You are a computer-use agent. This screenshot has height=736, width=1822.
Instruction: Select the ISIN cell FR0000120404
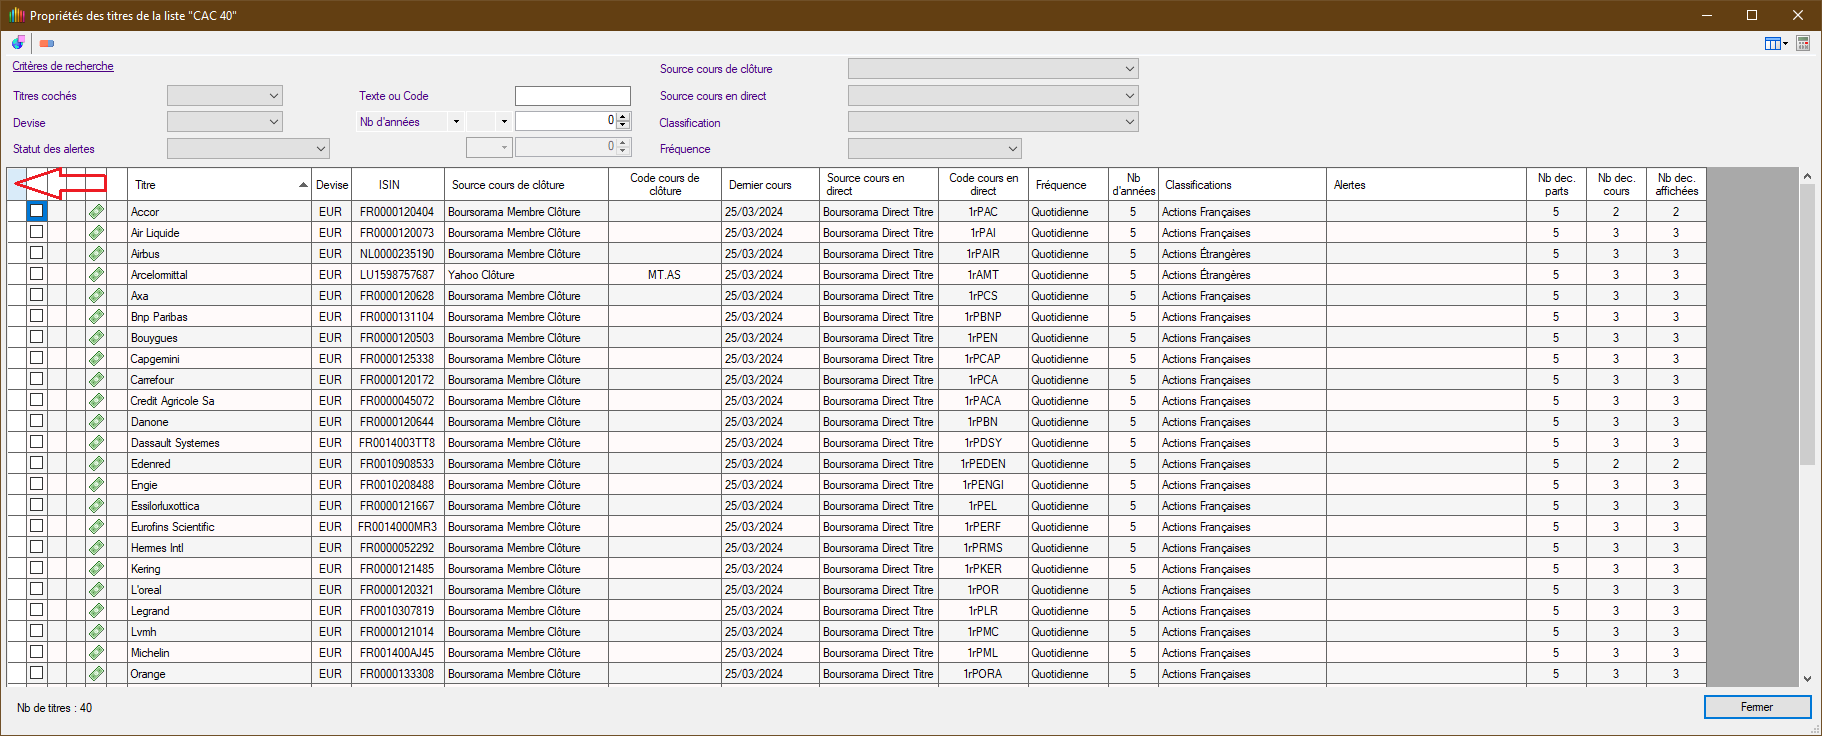(398, 212)
